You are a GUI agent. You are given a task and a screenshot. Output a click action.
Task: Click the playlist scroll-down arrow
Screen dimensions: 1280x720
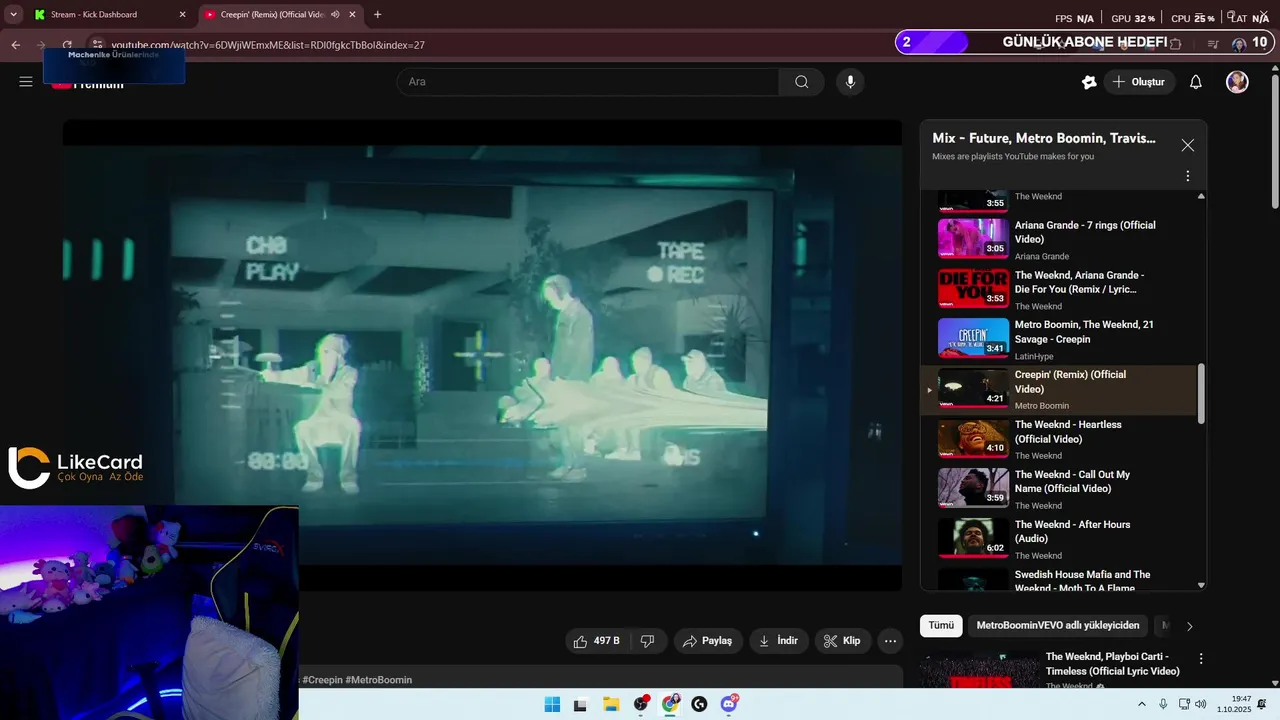pyautogui.click(x=1201, y=585)
